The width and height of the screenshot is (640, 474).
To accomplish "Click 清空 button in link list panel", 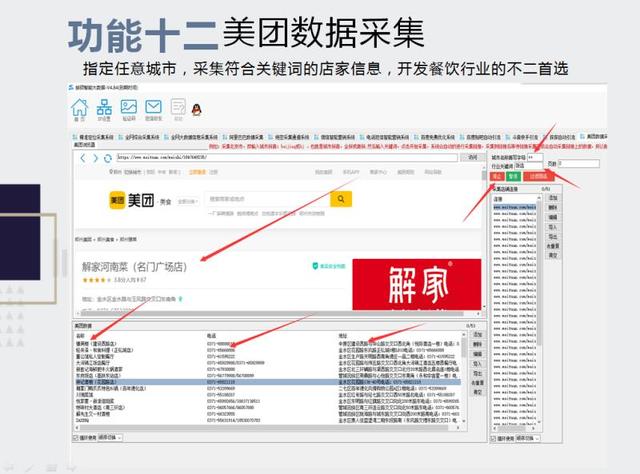I will (553, 255).
